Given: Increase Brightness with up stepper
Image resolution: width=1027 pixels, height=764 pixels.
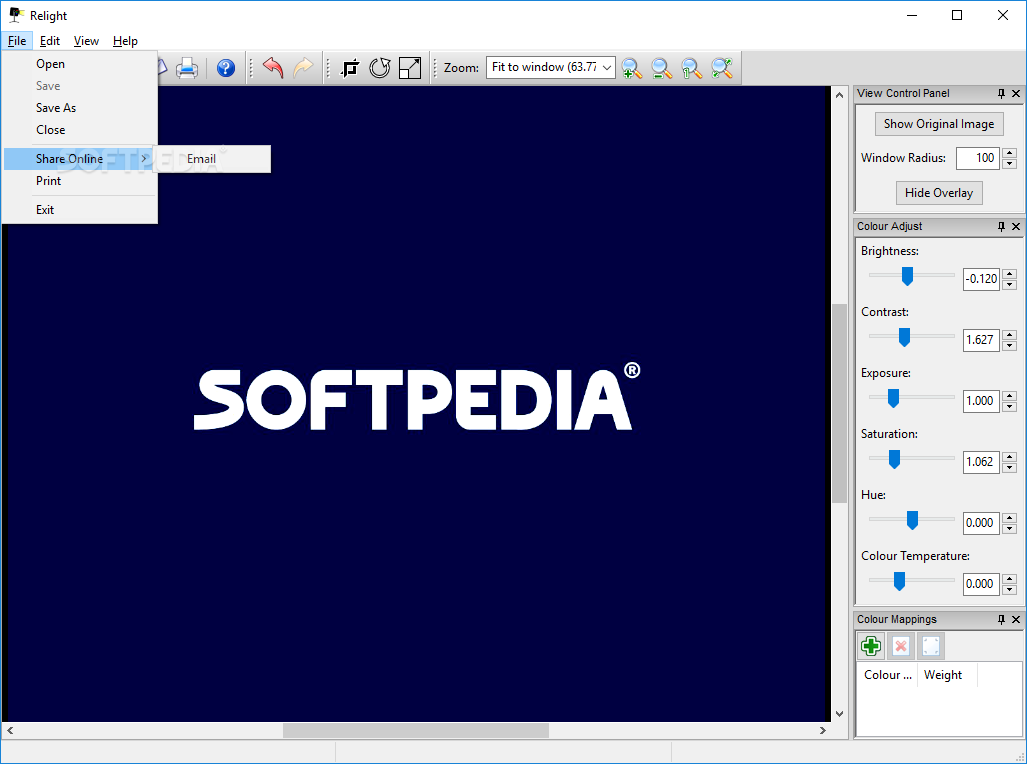Looking at the screenshot, I should pyautogui.click(x=1009, y=273).
